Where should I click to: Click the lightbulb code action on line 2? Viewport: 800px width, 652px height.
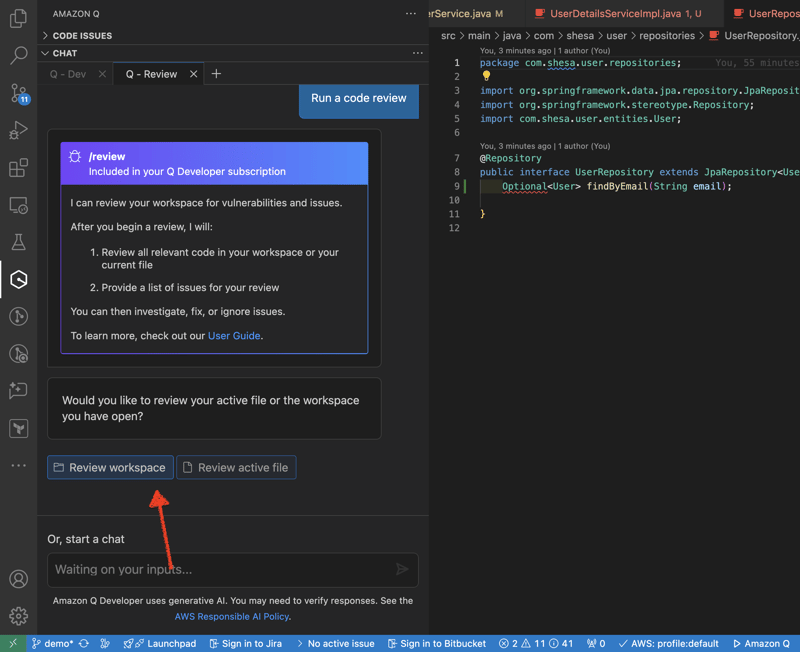tap(486, 76)
